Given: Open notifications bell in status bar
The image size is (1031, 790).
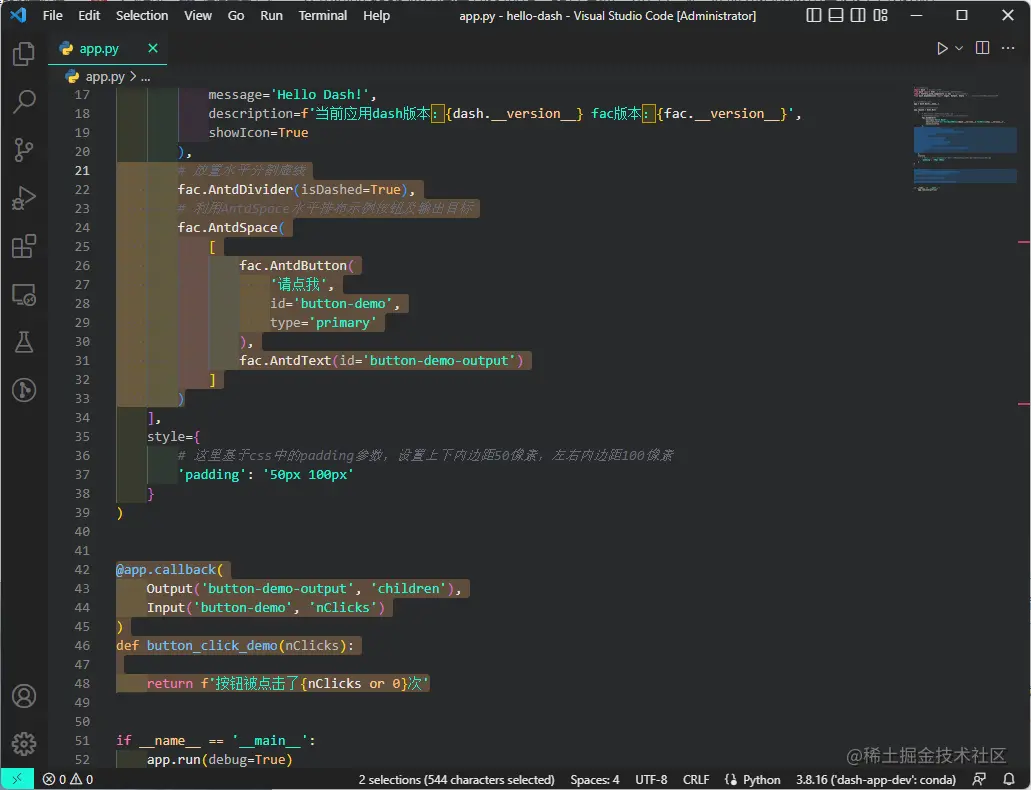Looking at the screenshot, I should (x=1009, y=779).
